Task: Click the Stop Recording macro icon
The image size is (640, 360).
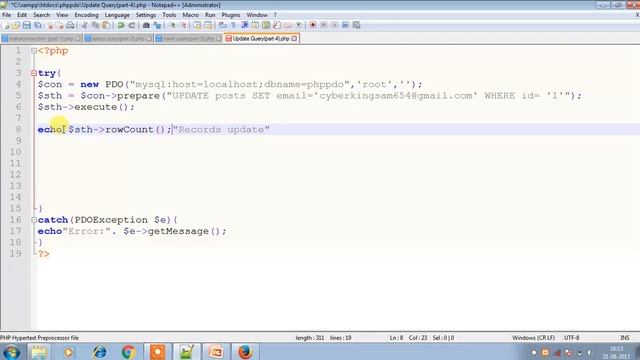Action: coord(324,25)
